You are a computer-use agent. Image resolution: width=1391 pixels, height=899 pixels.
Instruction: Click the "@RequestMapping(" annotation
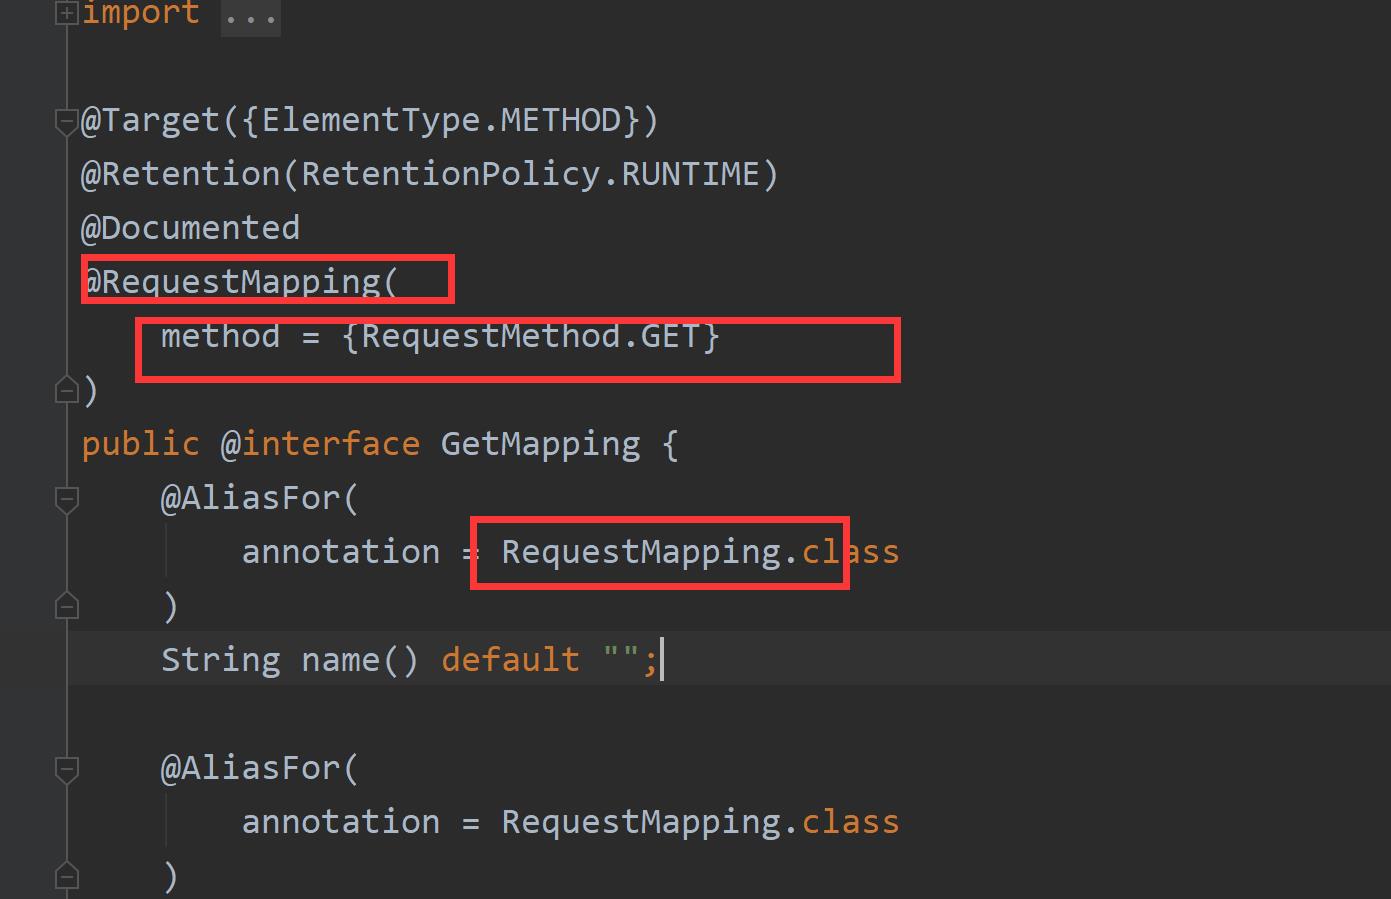(x=240, y=282)
